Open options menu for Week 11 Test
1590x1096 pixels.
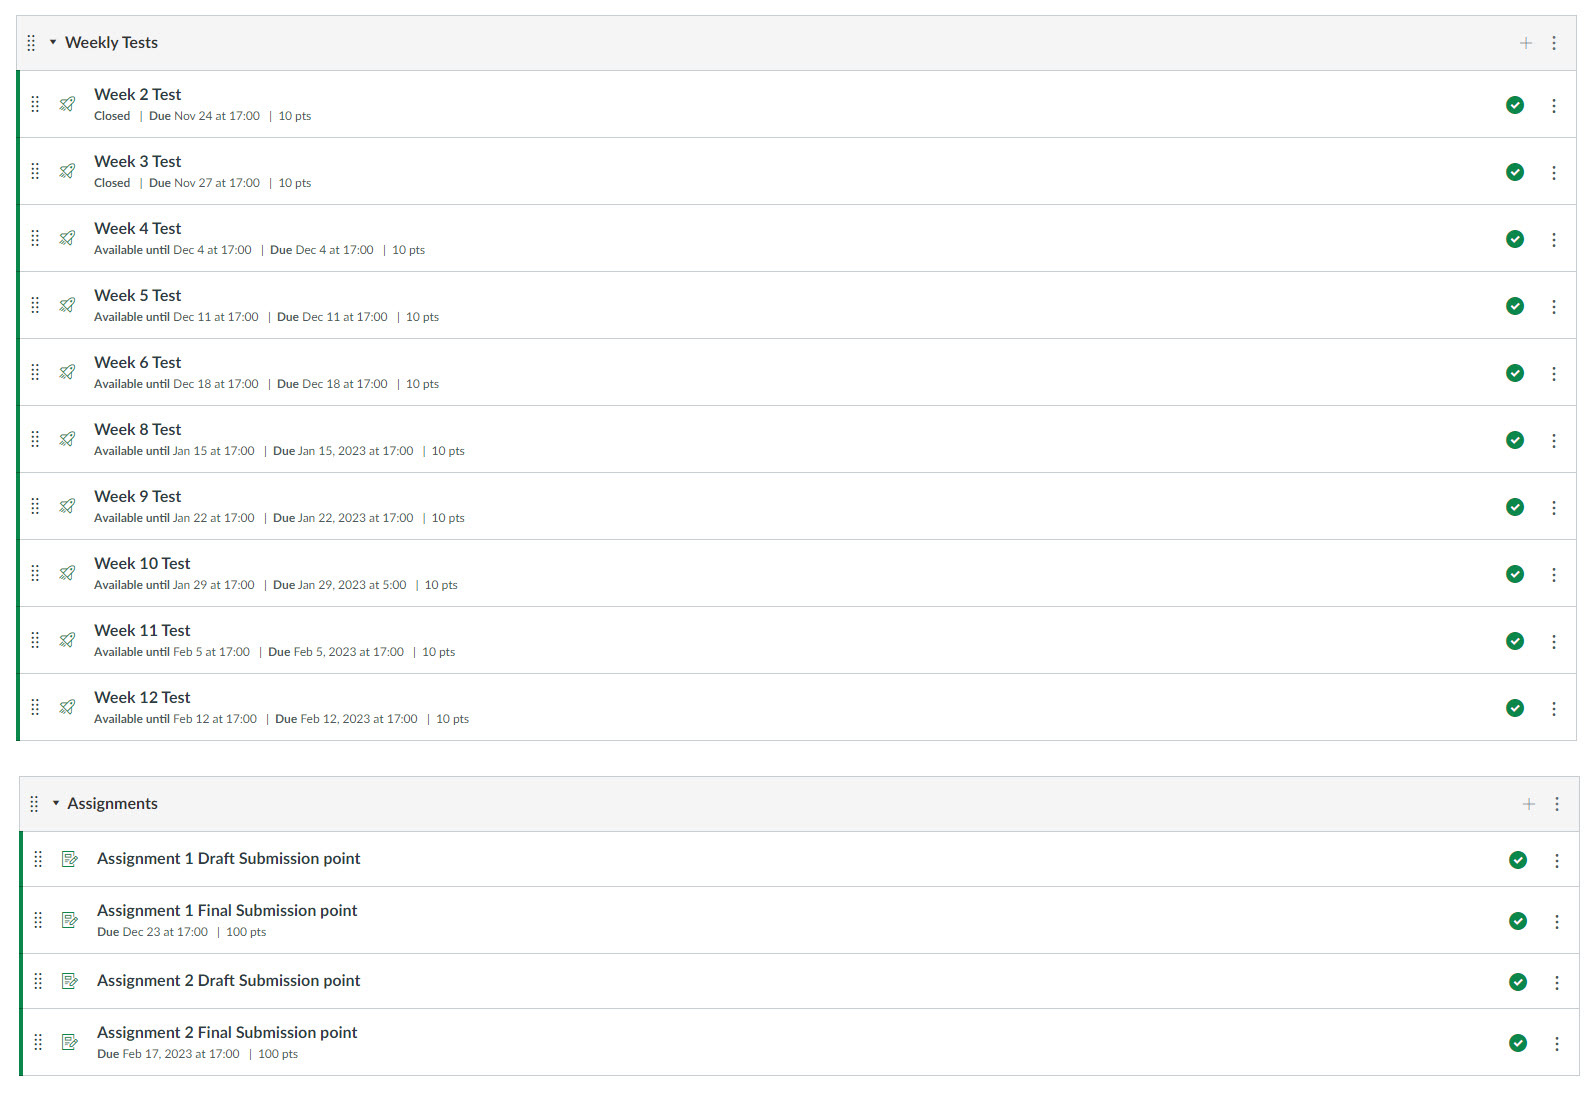click(x=1554, y=642)
